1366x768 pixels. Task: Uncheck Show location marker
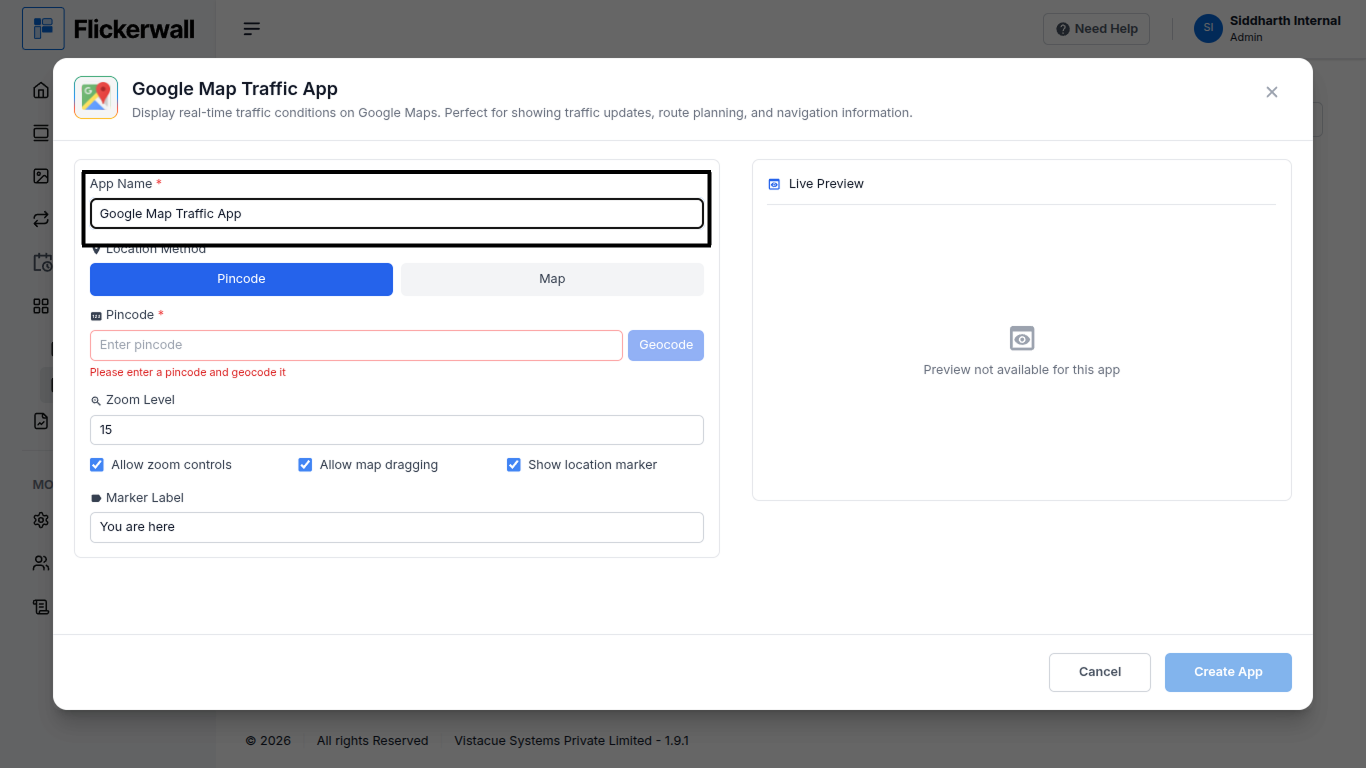point(514,465)
